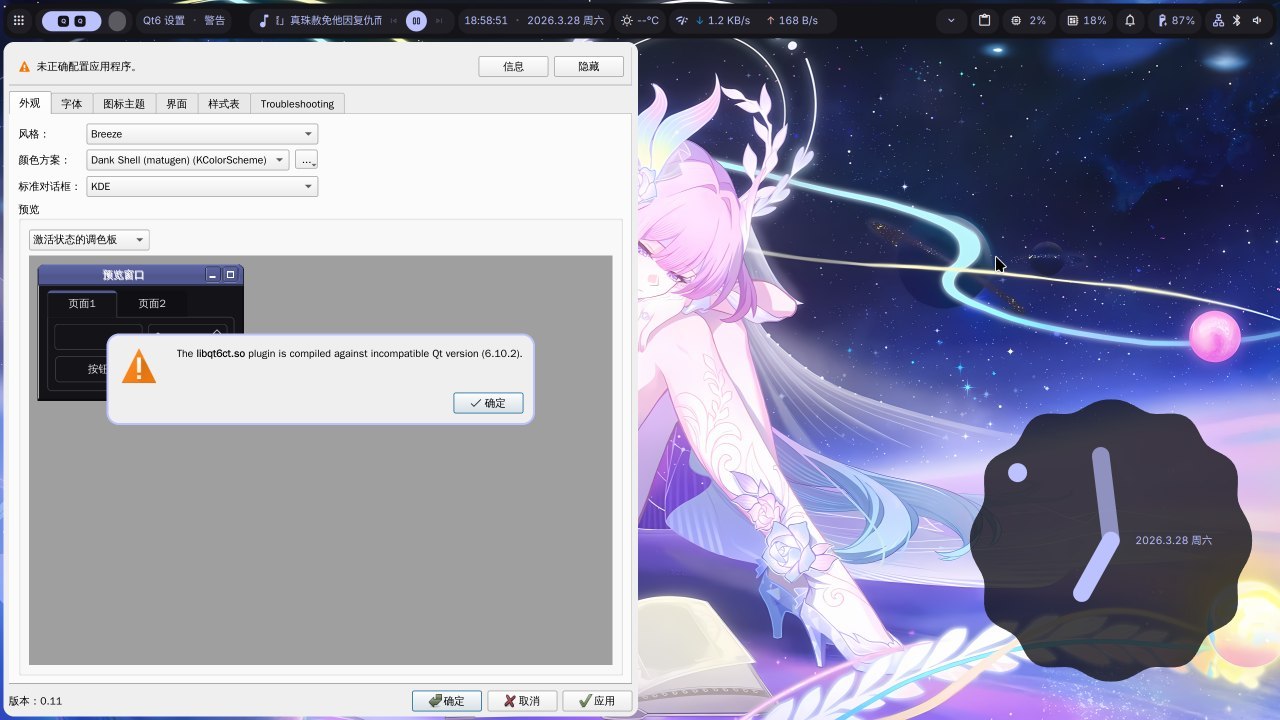Open the 风格 Breeze style dropdown

202,134
